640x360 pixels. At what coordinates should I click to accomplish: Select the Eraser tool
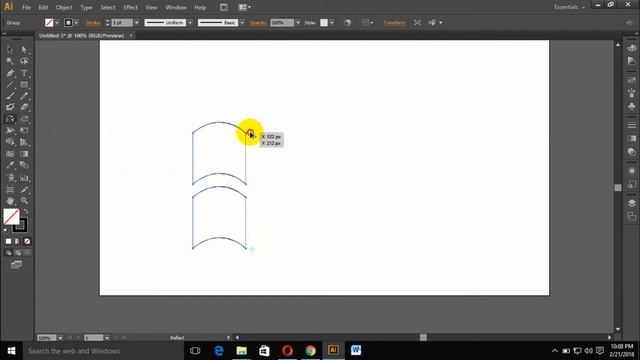point(24,107)
